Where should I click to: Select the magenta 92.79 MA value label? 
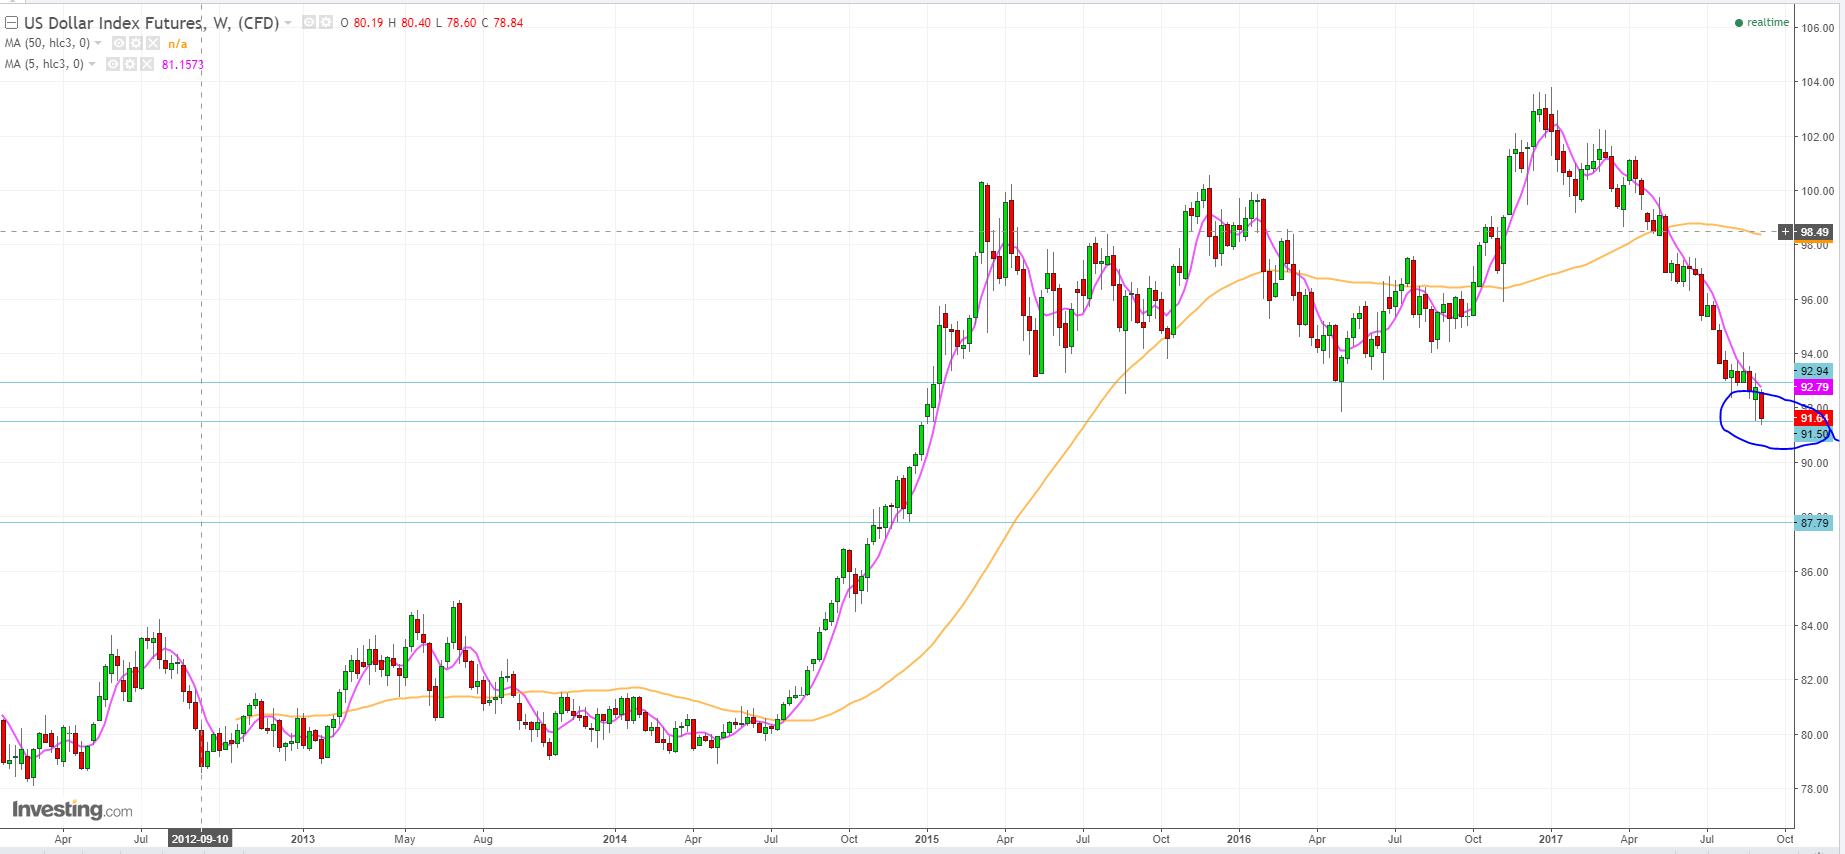pos(1814,387)
